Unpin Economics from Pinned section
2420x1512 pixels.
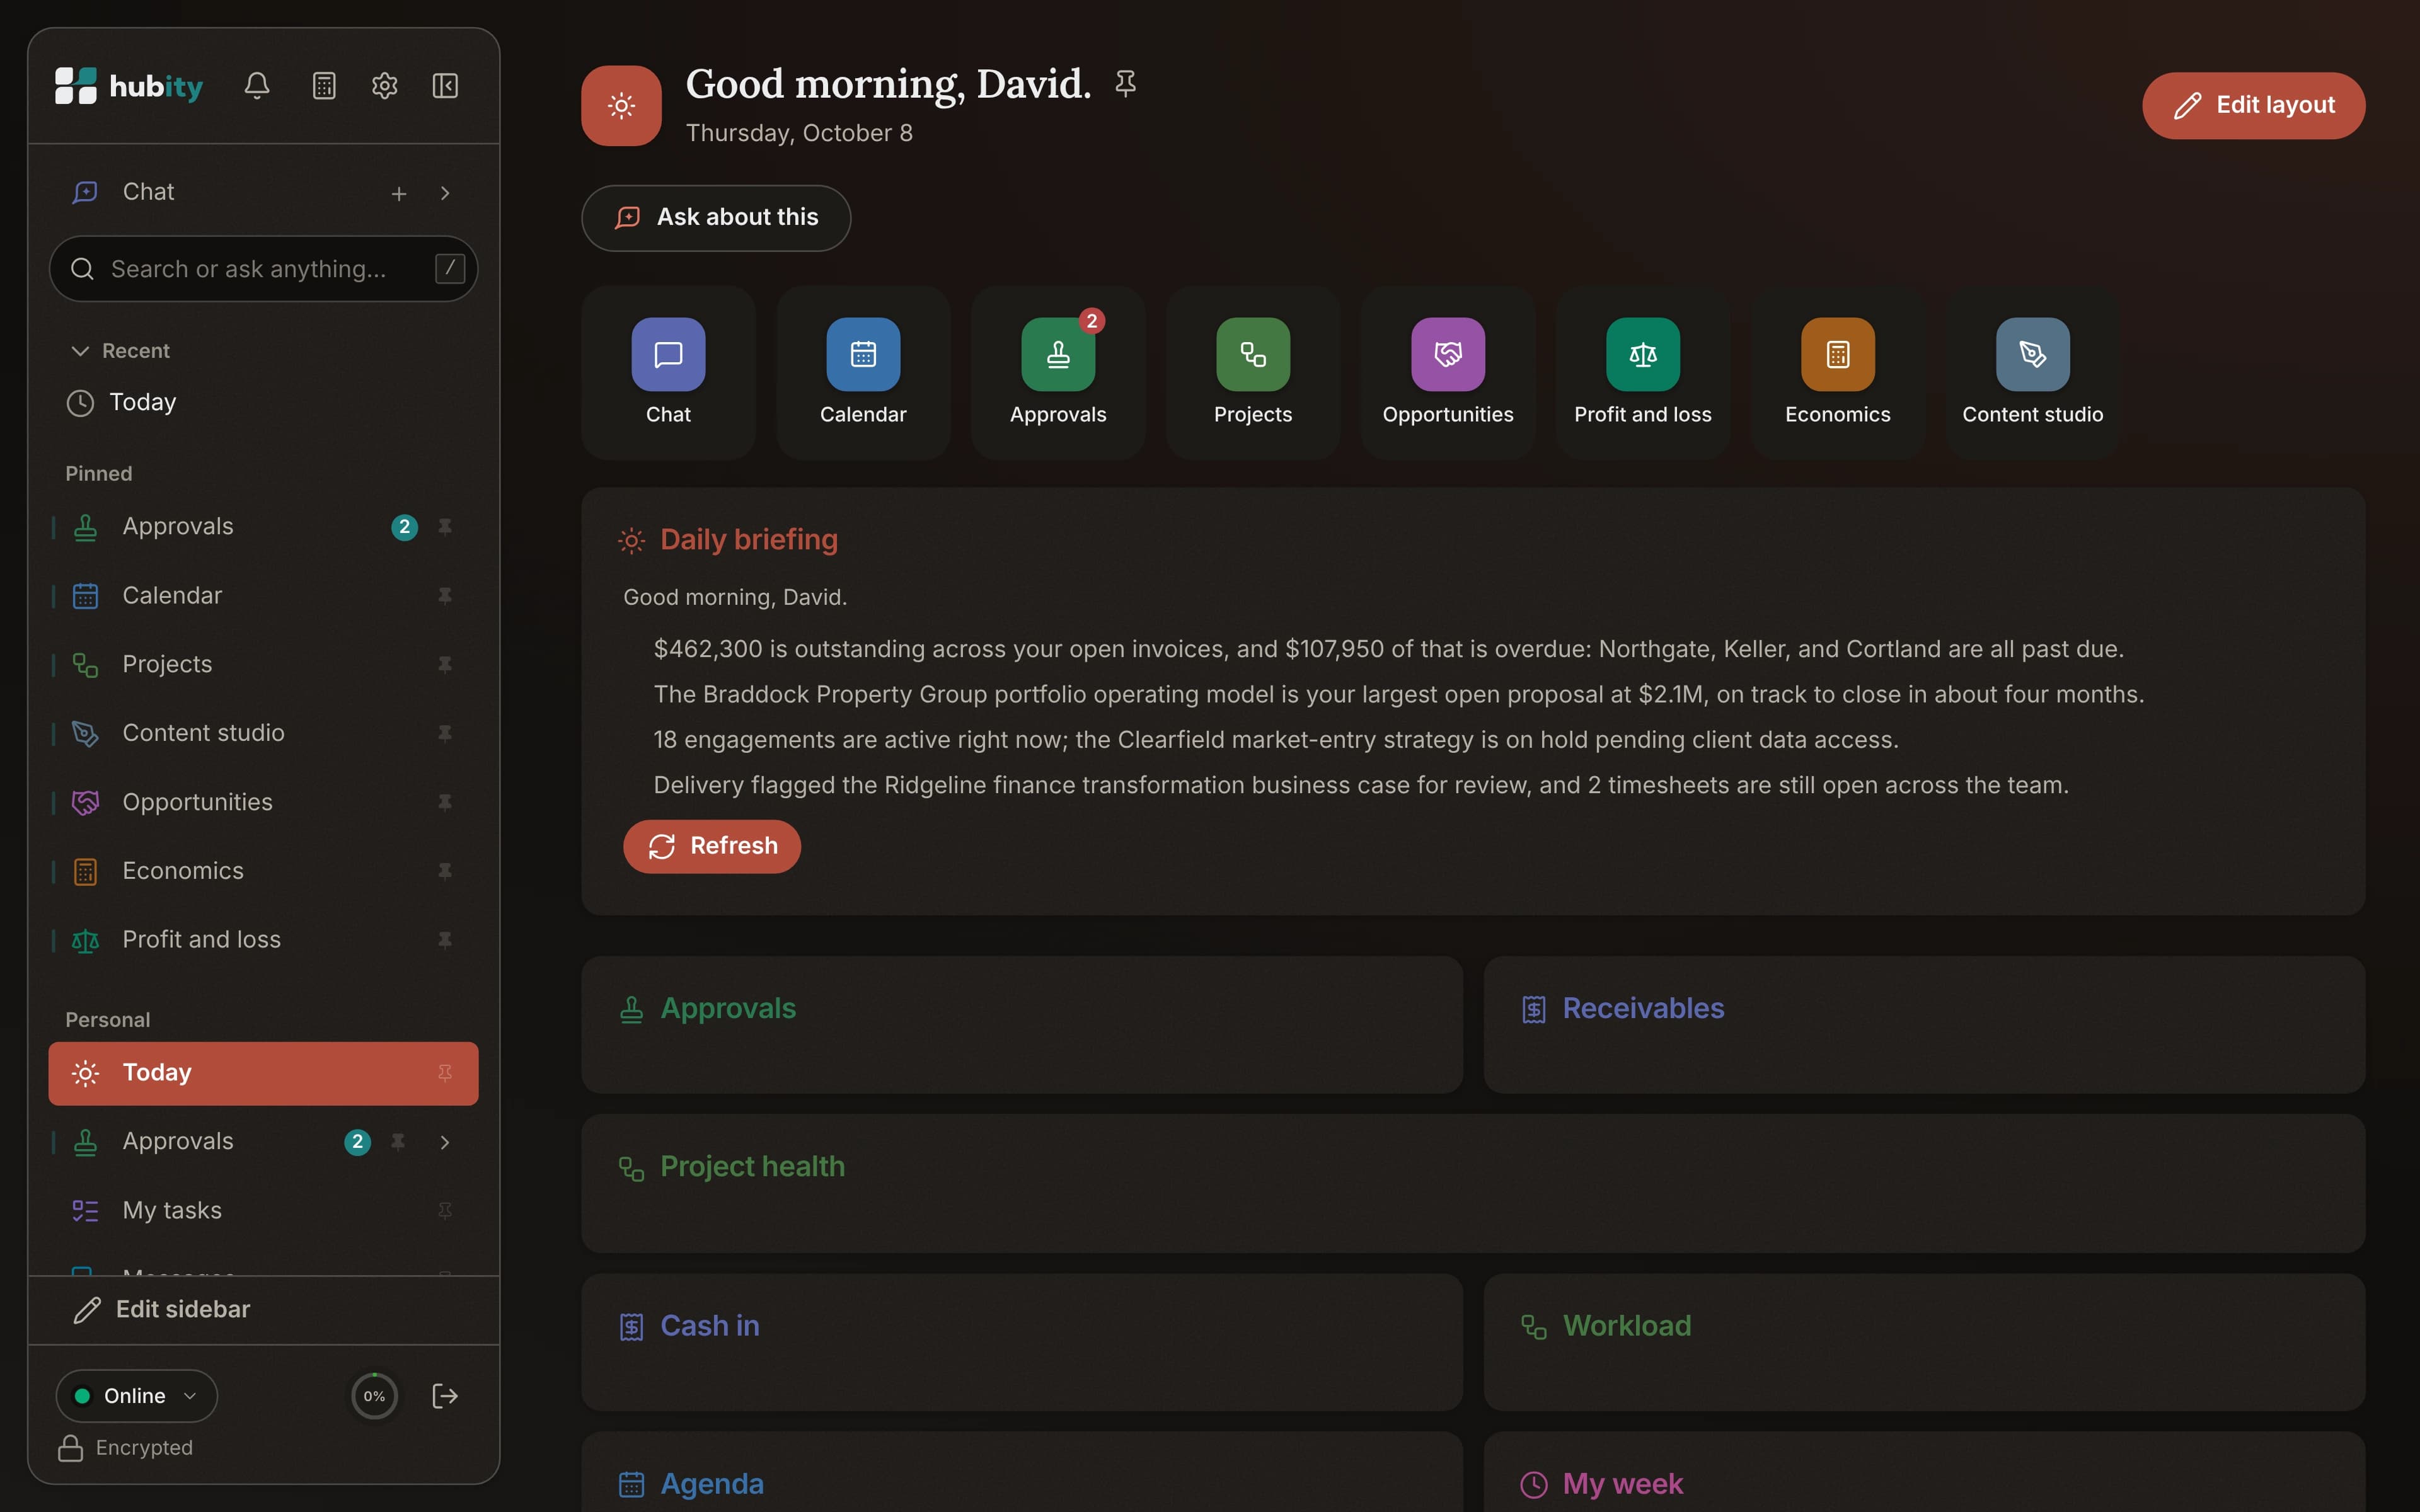(445, 872)
